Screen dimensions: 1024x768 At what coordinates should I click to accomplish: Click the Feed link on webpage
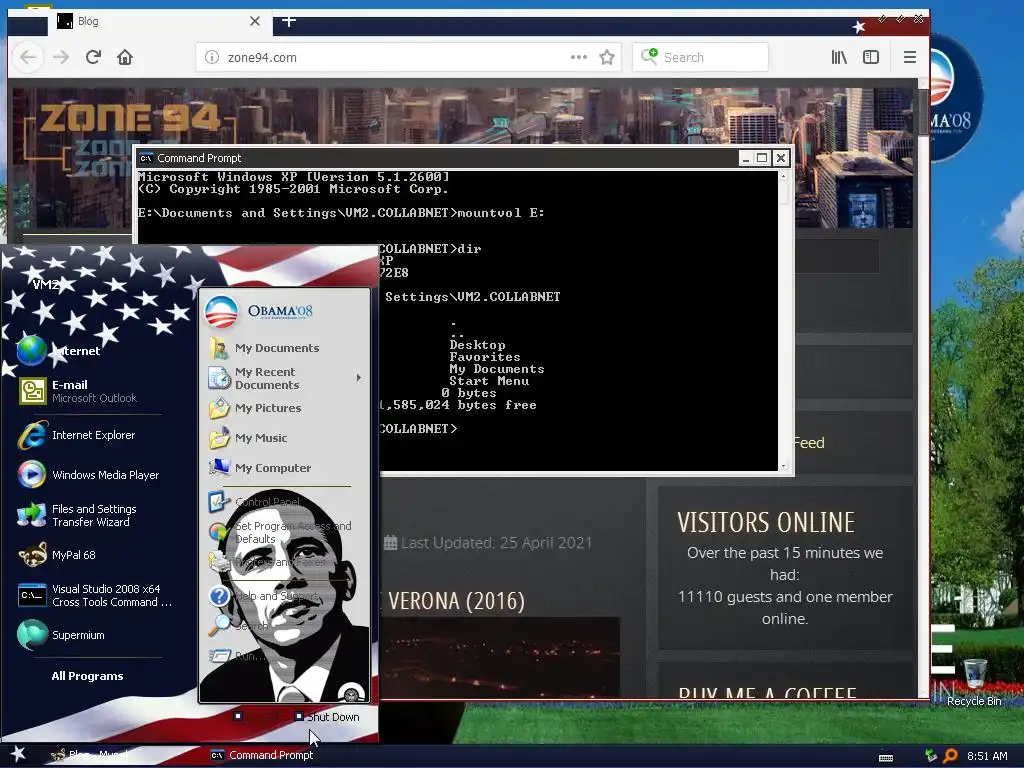809,443
